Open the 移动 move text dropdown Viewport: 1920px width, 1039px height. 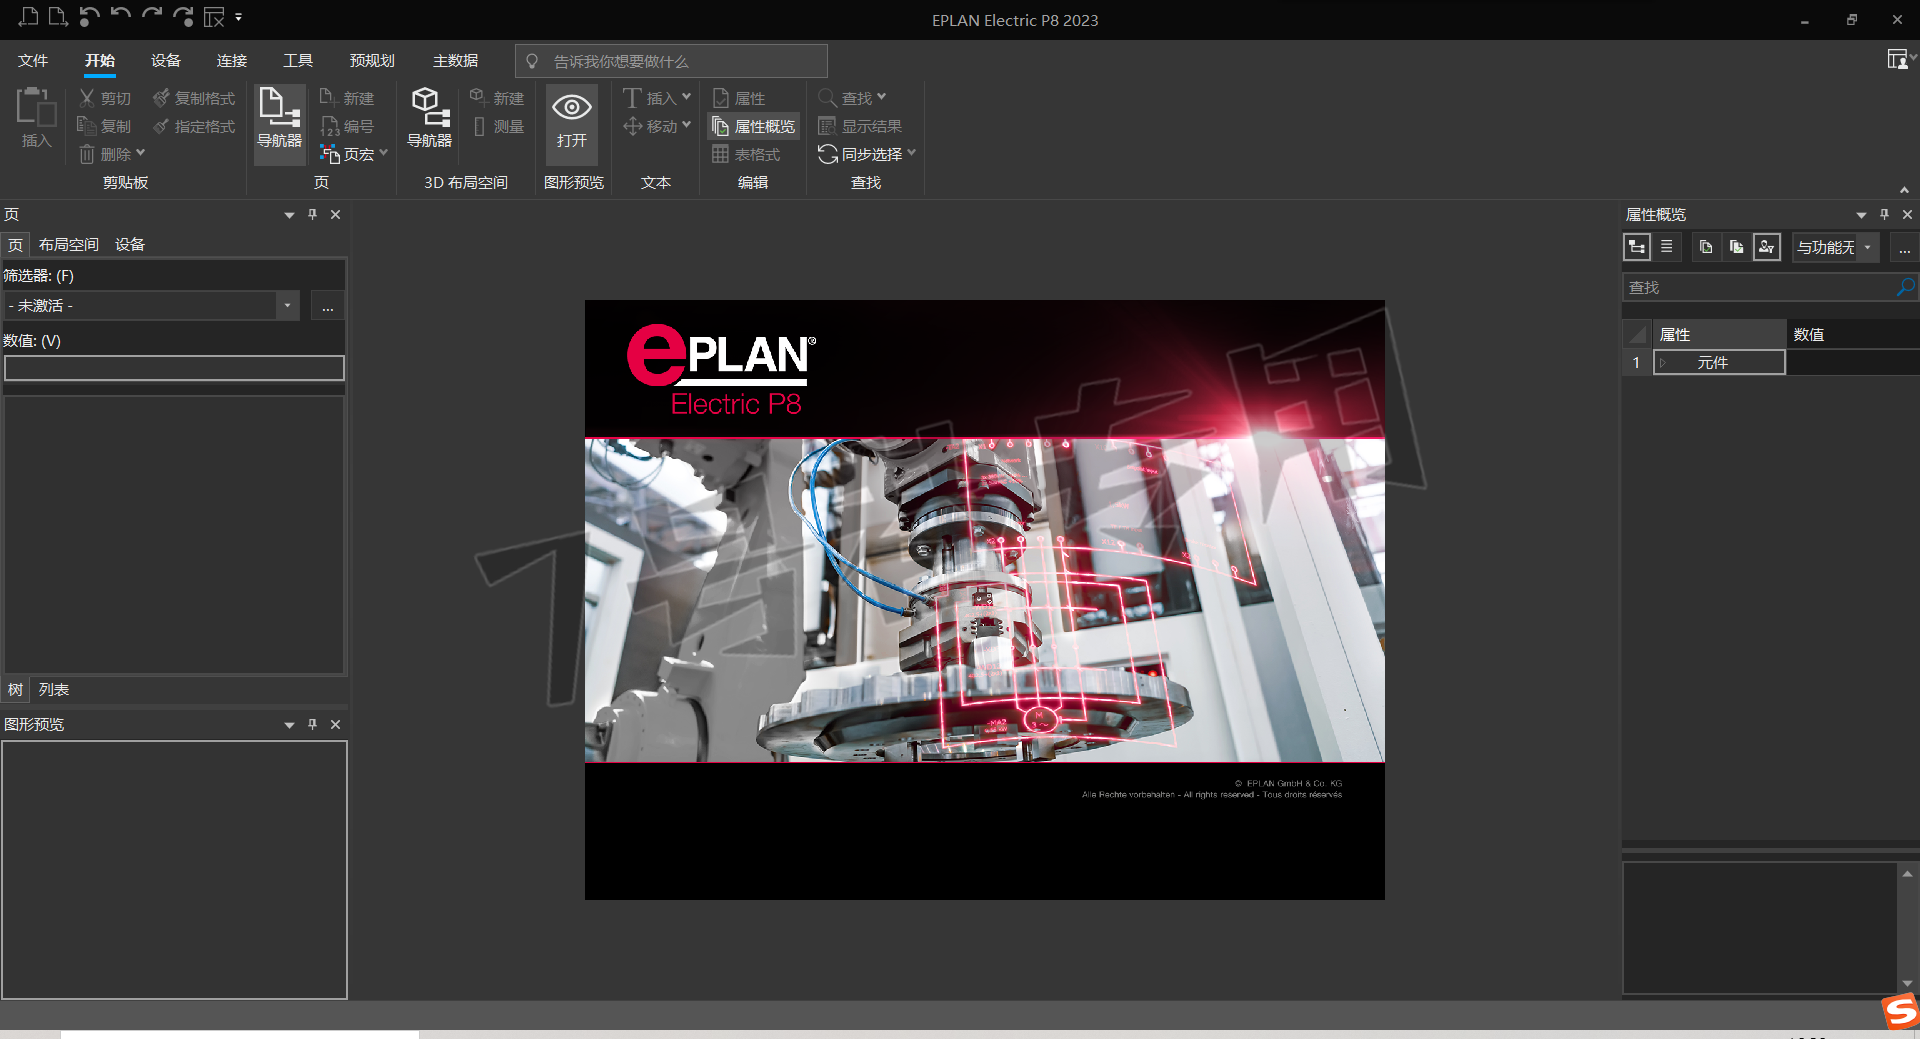point(686,125)
